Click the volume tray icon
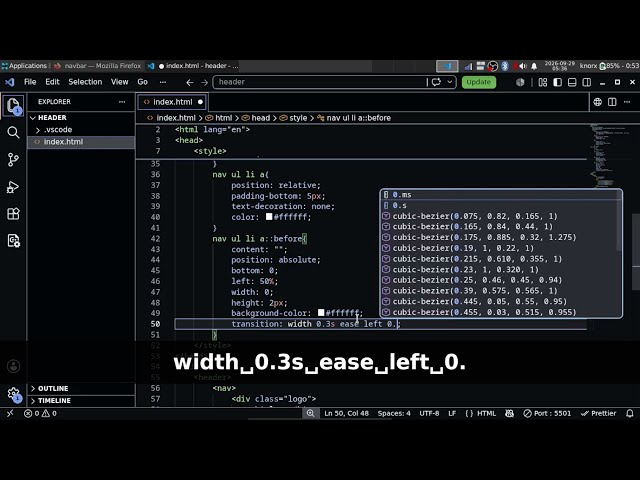This screenshot has height=480, width=640. 521,66
